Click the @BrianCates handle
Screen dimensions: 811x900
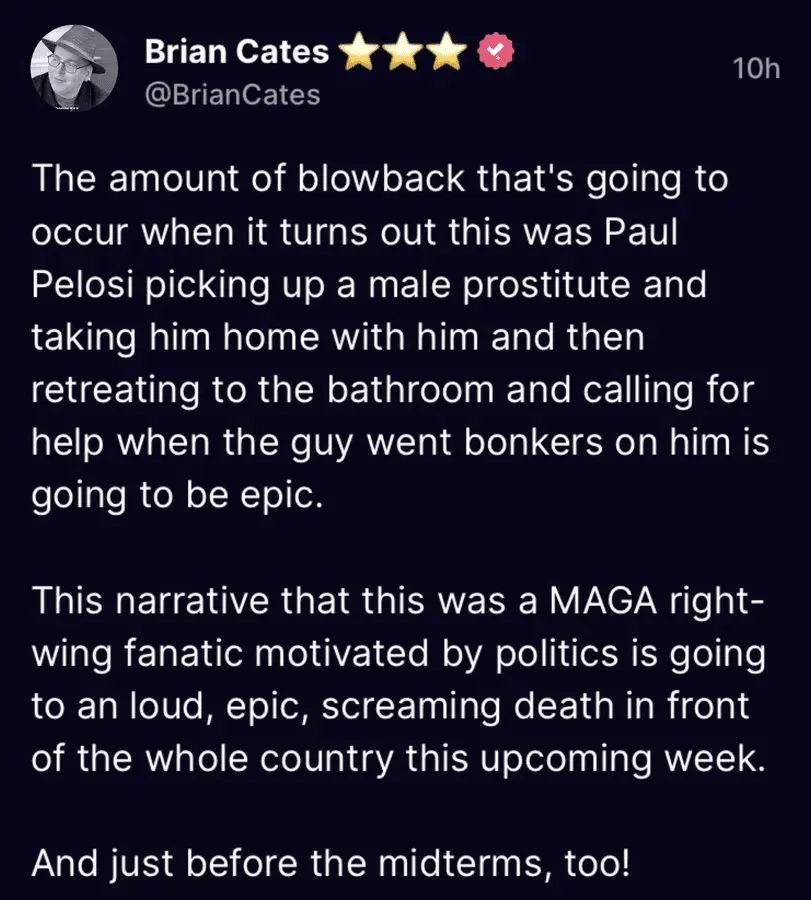(233, 95)
